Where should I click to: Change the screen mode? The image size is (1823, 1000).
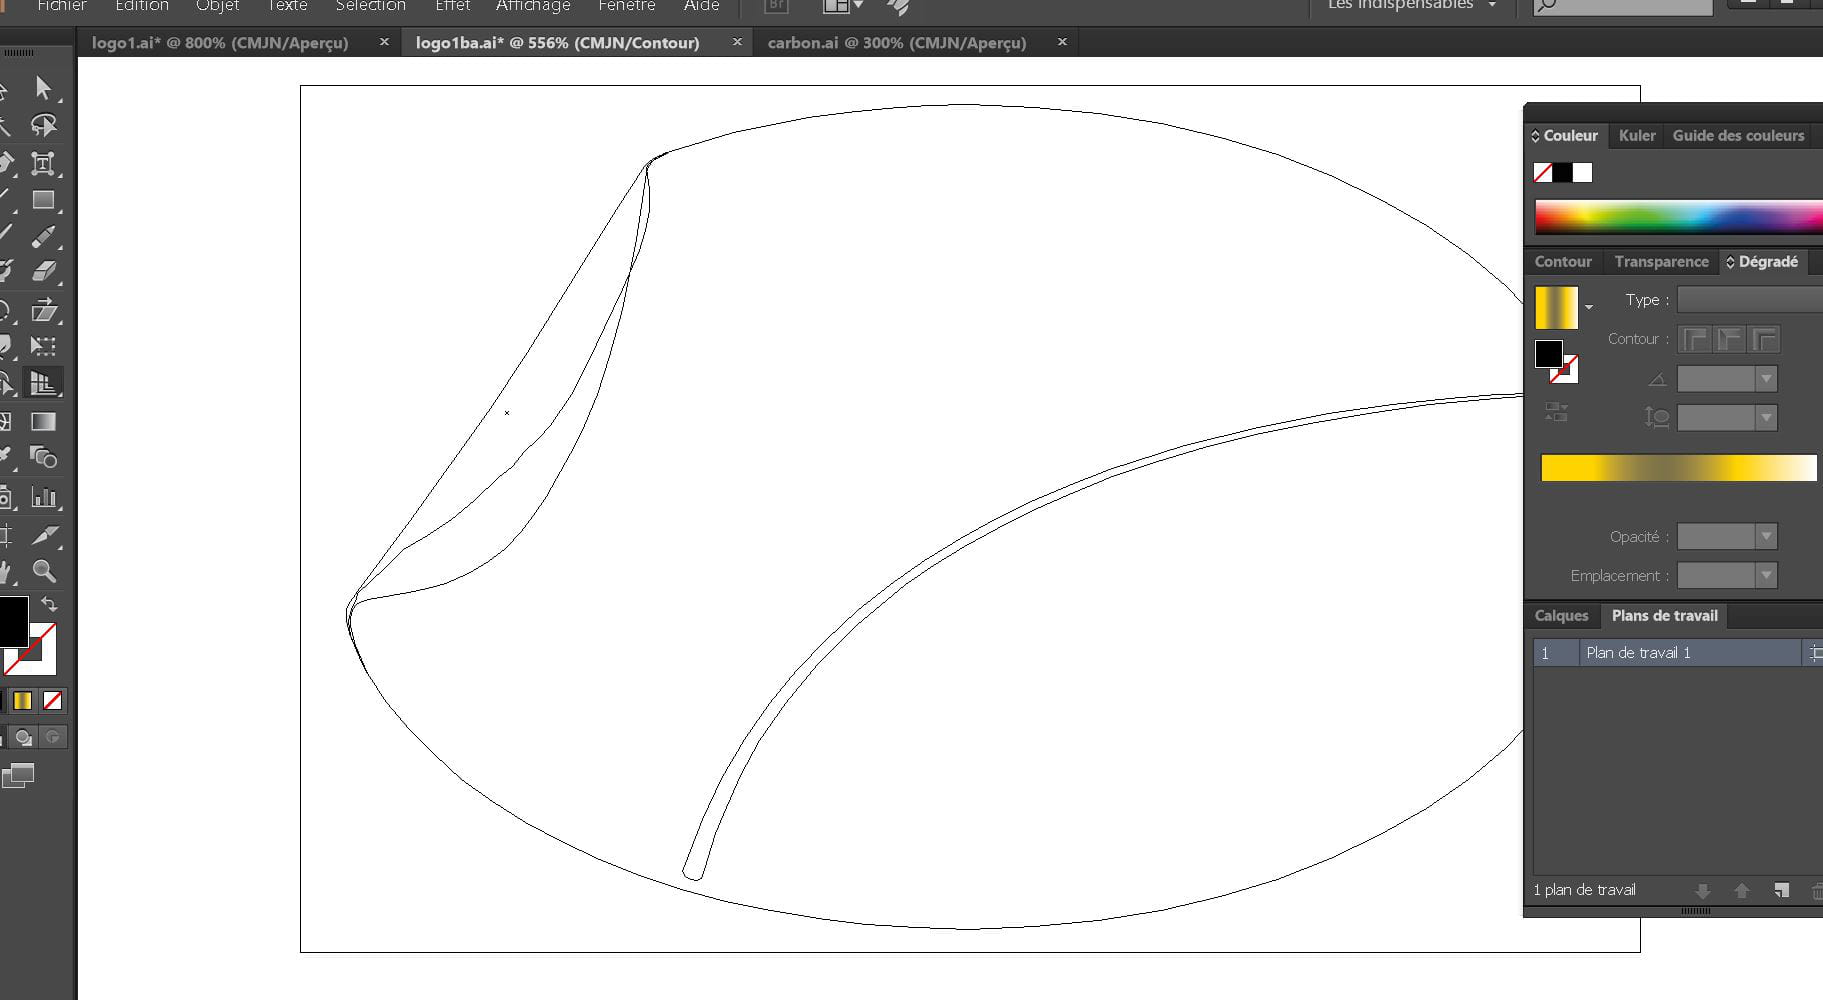(18, 775)
